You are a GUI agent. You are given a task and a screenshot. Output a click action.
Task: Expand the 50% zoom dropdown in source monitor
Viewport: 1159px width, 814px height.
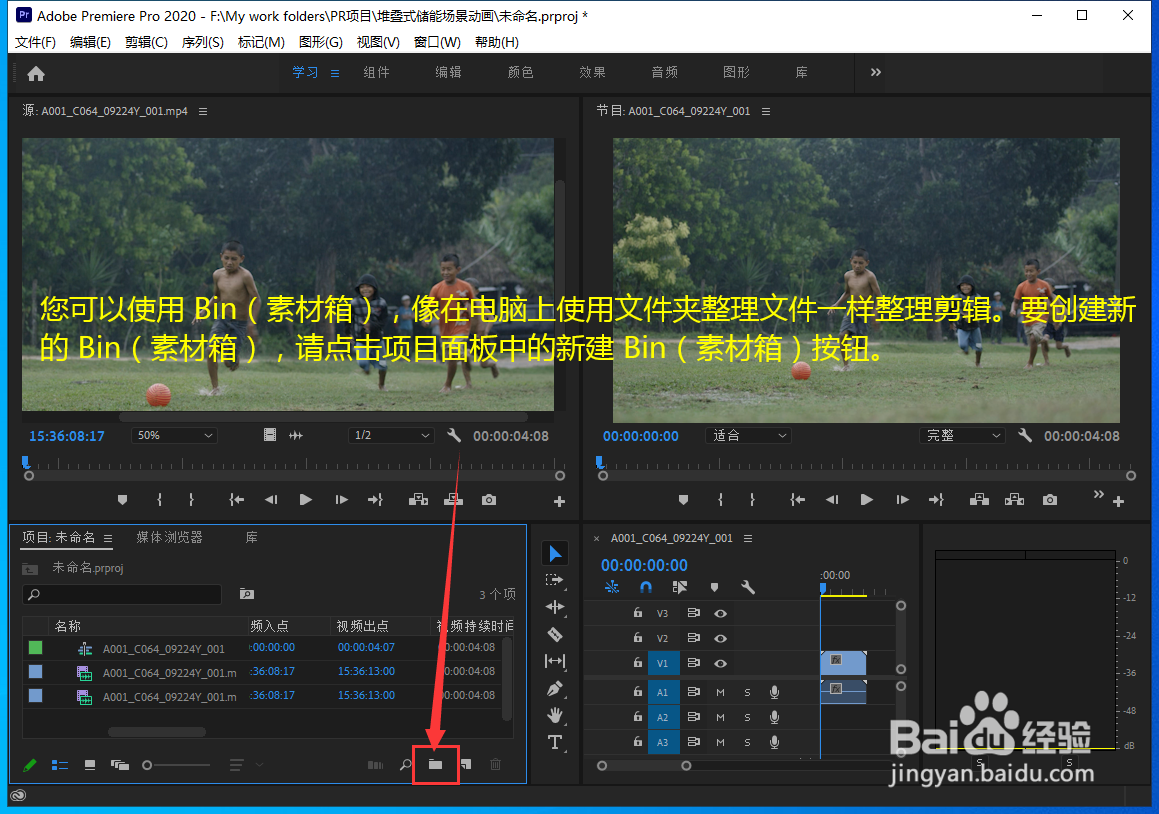[x=174, y=435]
